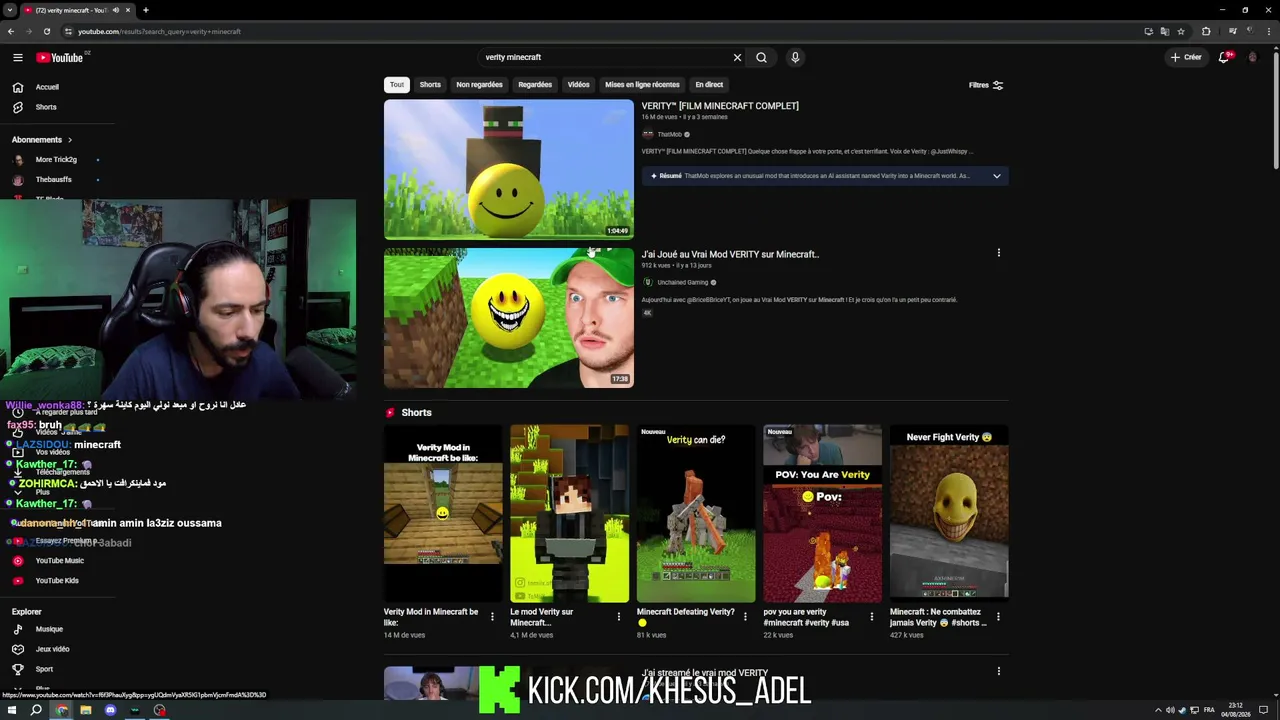The height and width of the screenshot is (720, 1280).
Task: Click the Créer button
Action: click(x=1186, y=57)
